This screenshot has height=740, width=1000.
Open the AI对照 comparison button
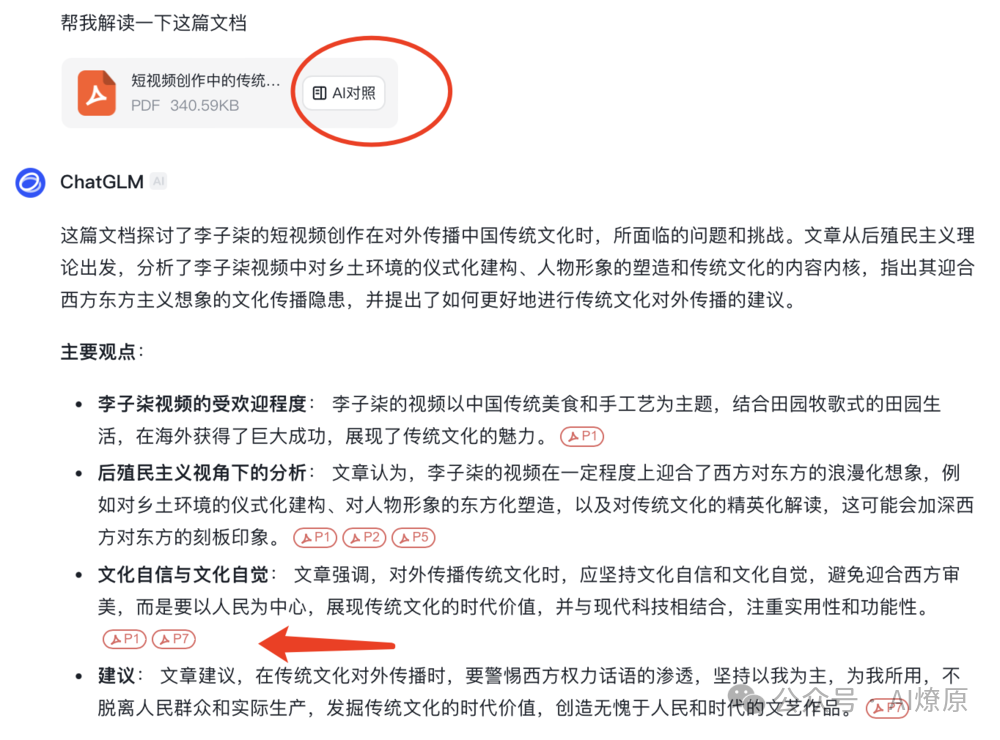point(344,93)
